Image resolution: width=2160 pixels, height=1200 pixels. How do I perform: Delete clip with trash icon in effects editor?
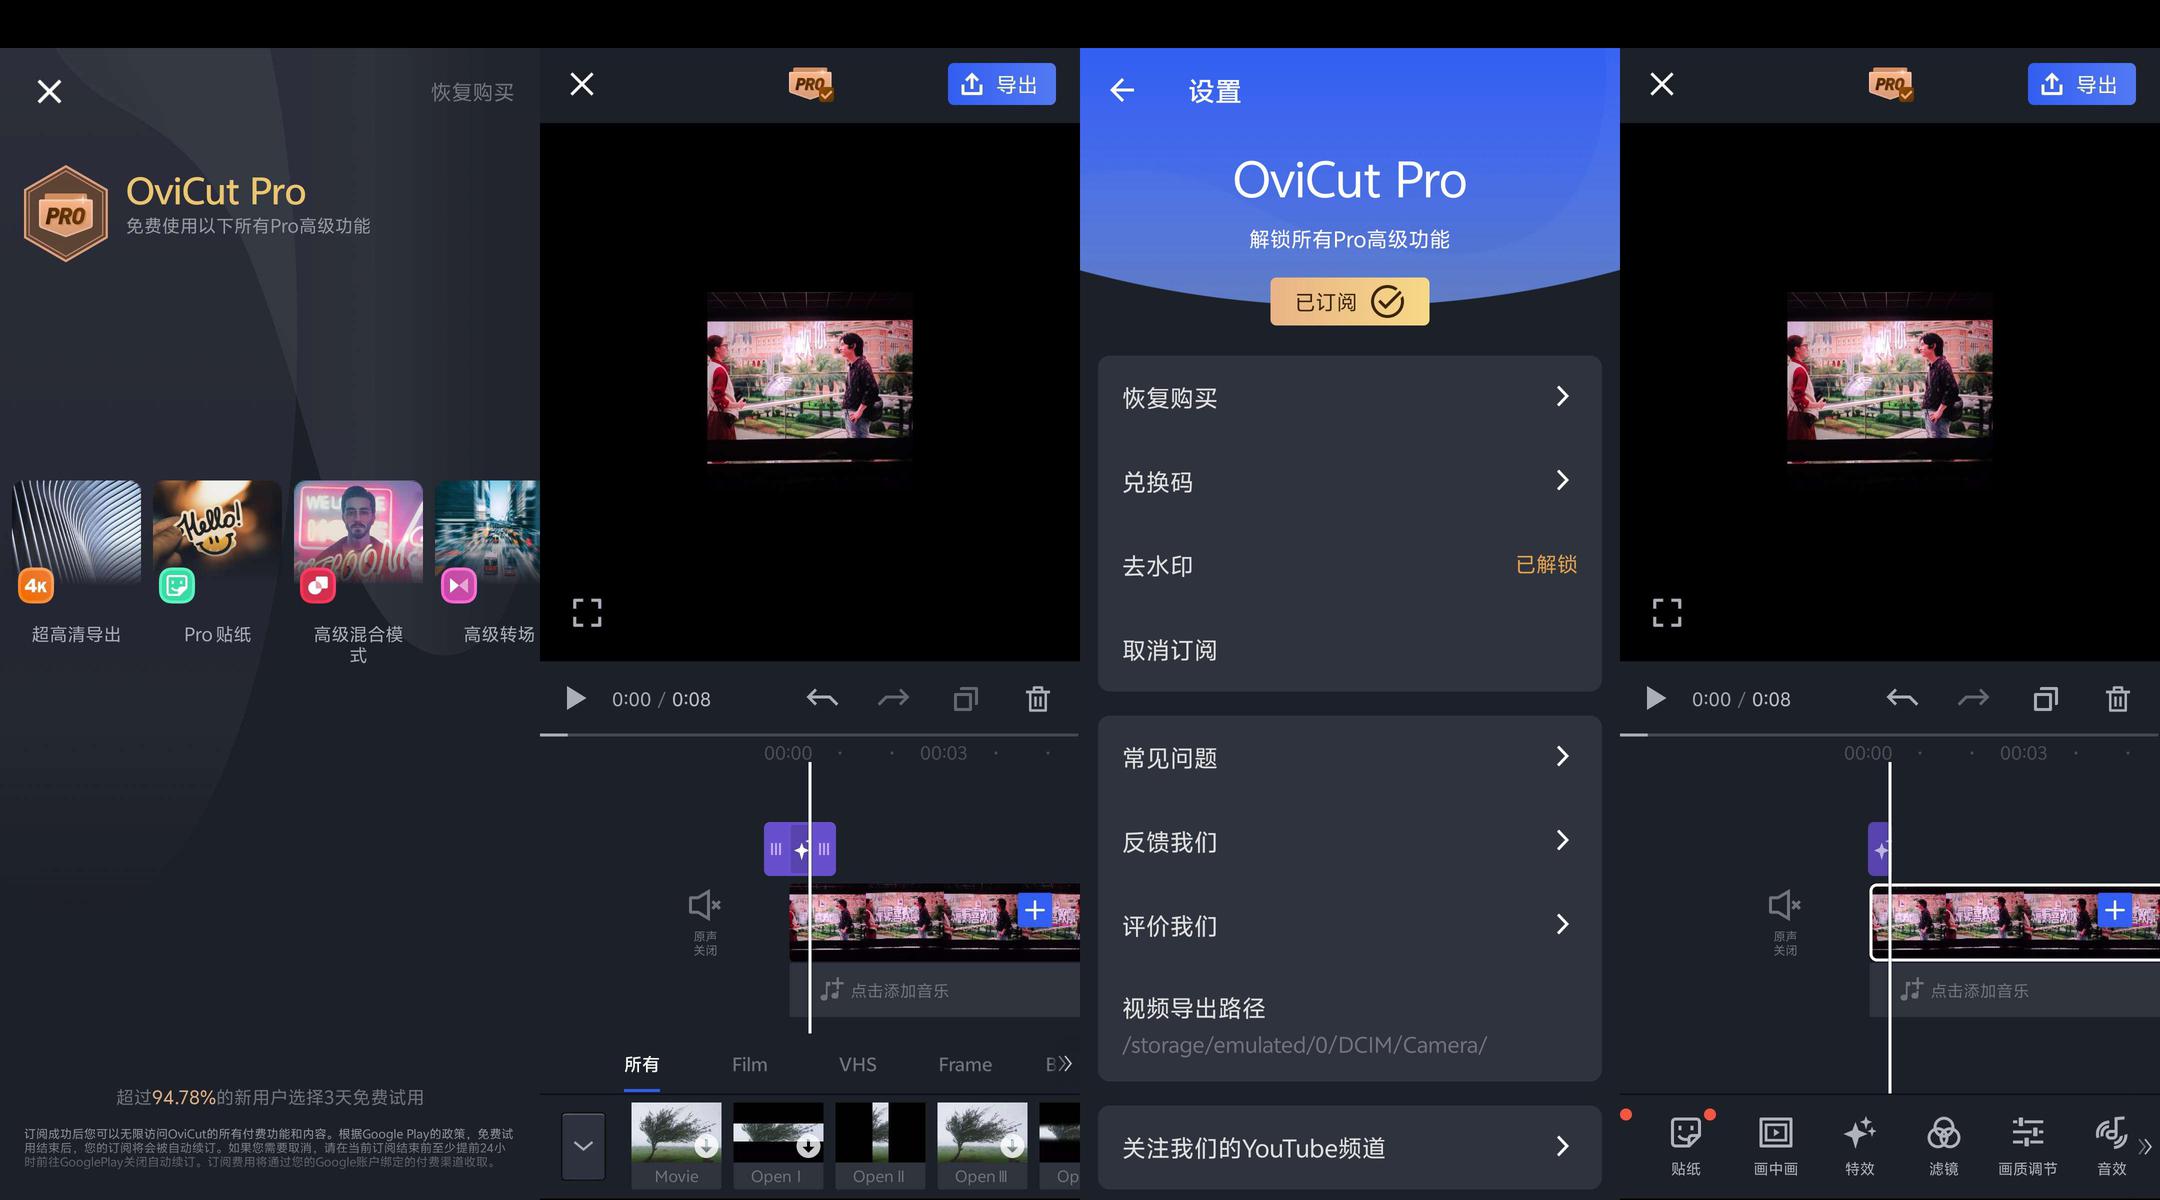[x=1038, y=698]
